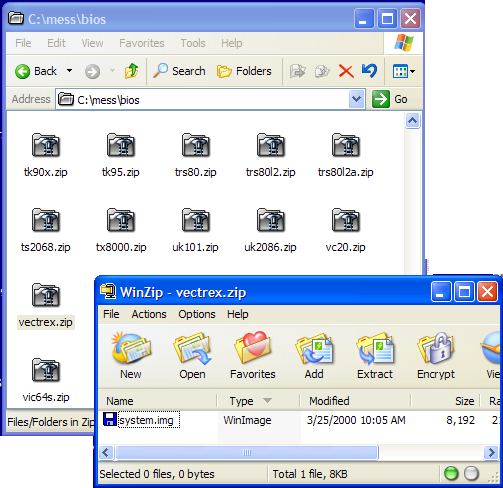The image size is (503, 488).
Task: Open WinZip Actions menu
Action: pos(149,314)
